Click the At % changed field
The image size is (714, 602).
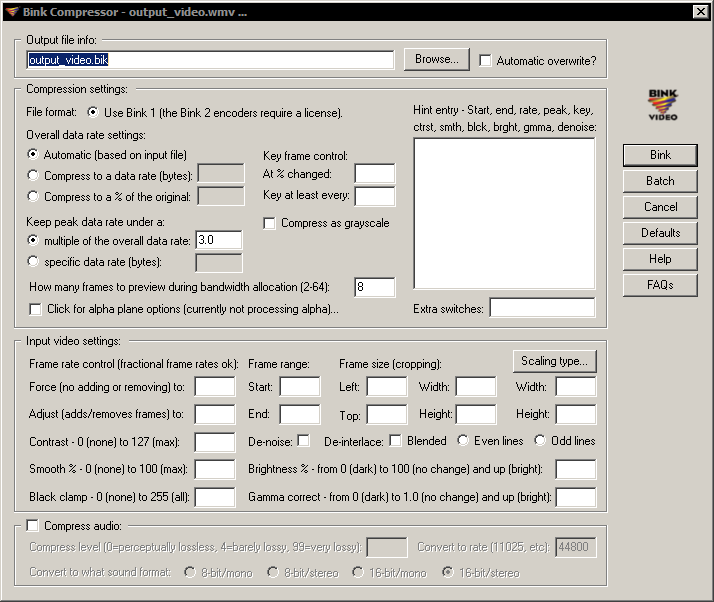tap(375, 173)
